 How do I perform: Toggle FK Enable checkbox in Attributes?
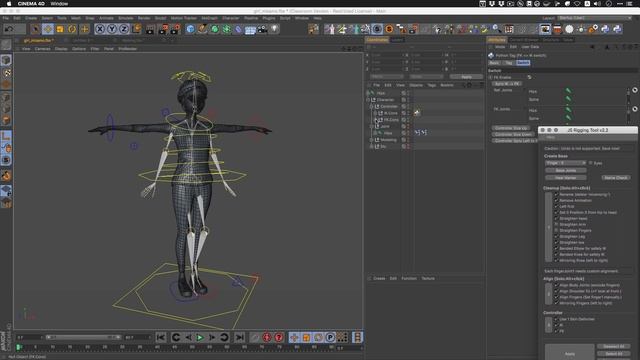point(529,77)
